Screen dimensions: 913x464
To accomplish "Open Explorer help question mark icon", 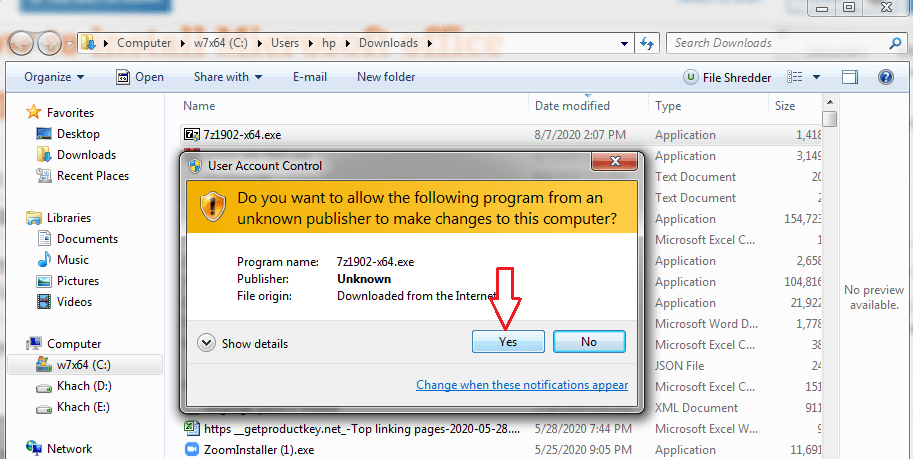I will pyautogui.click(x=886, y=77).
